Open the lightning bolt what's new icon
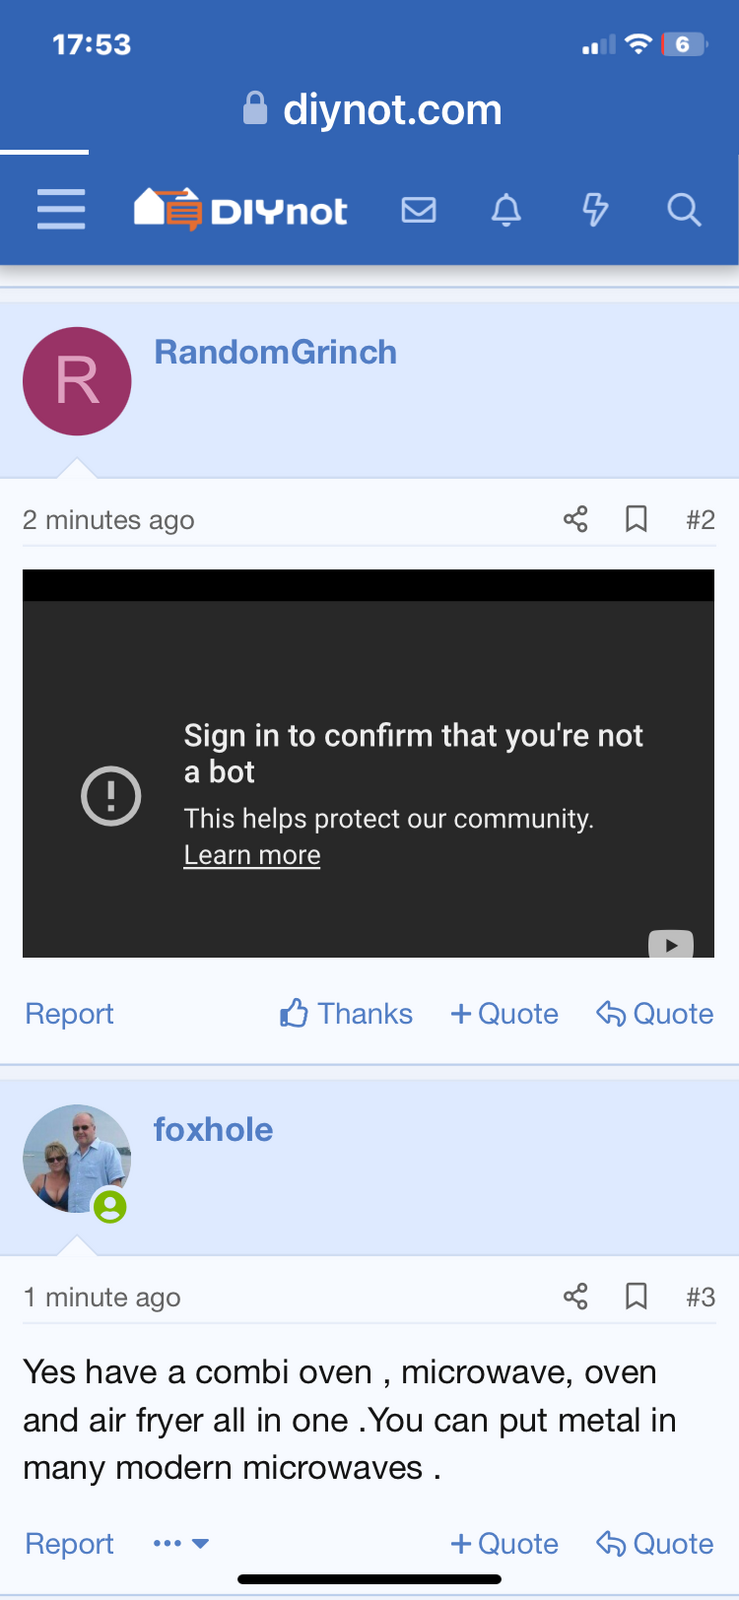The image size is (739, 1600). pos(595,210)
